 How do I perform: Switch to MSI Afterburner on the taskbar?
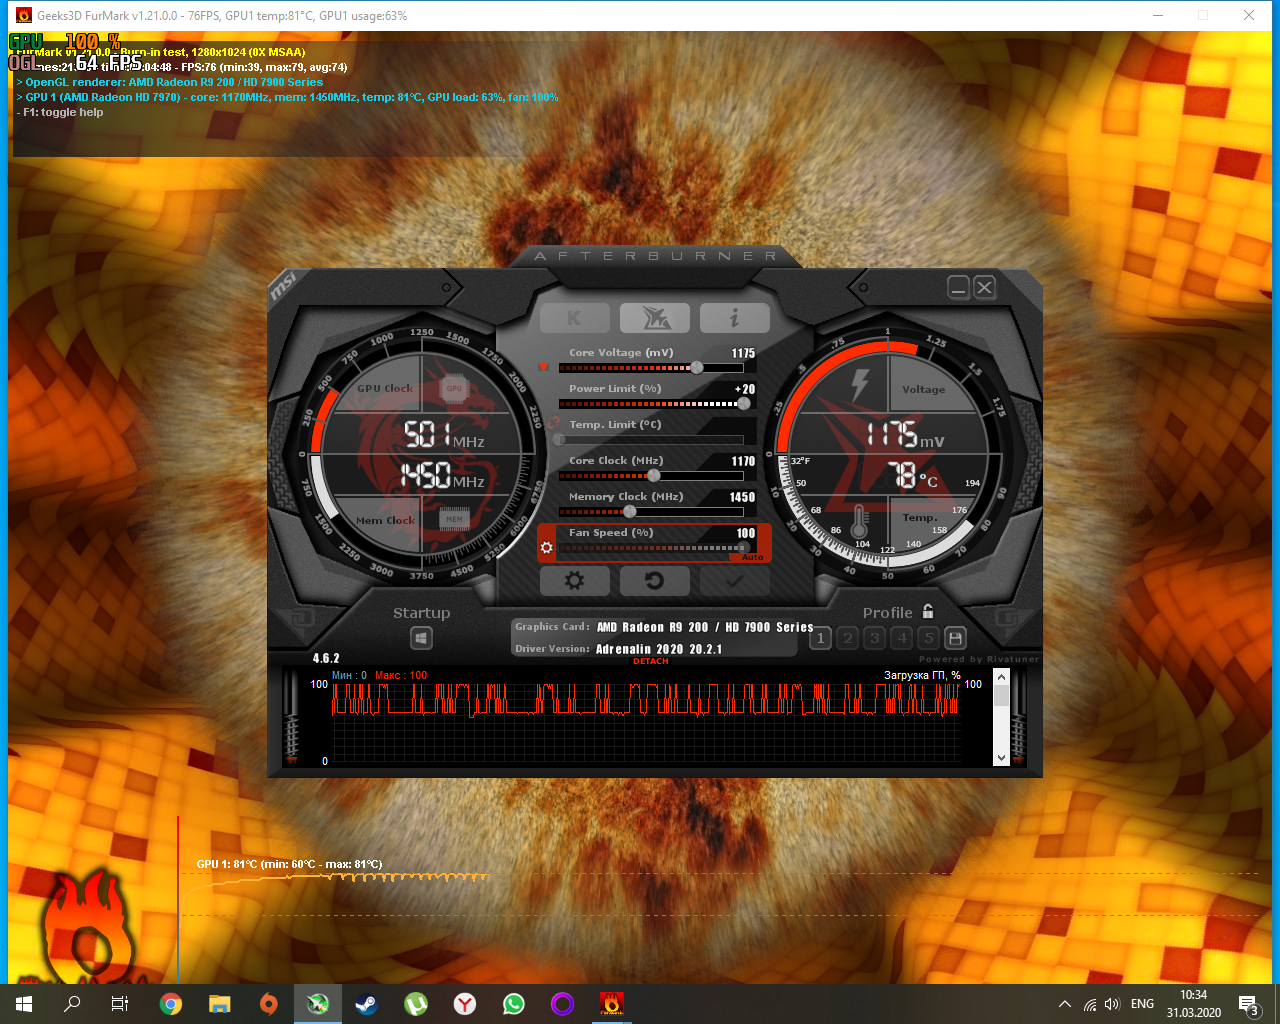click(318, 1004)
